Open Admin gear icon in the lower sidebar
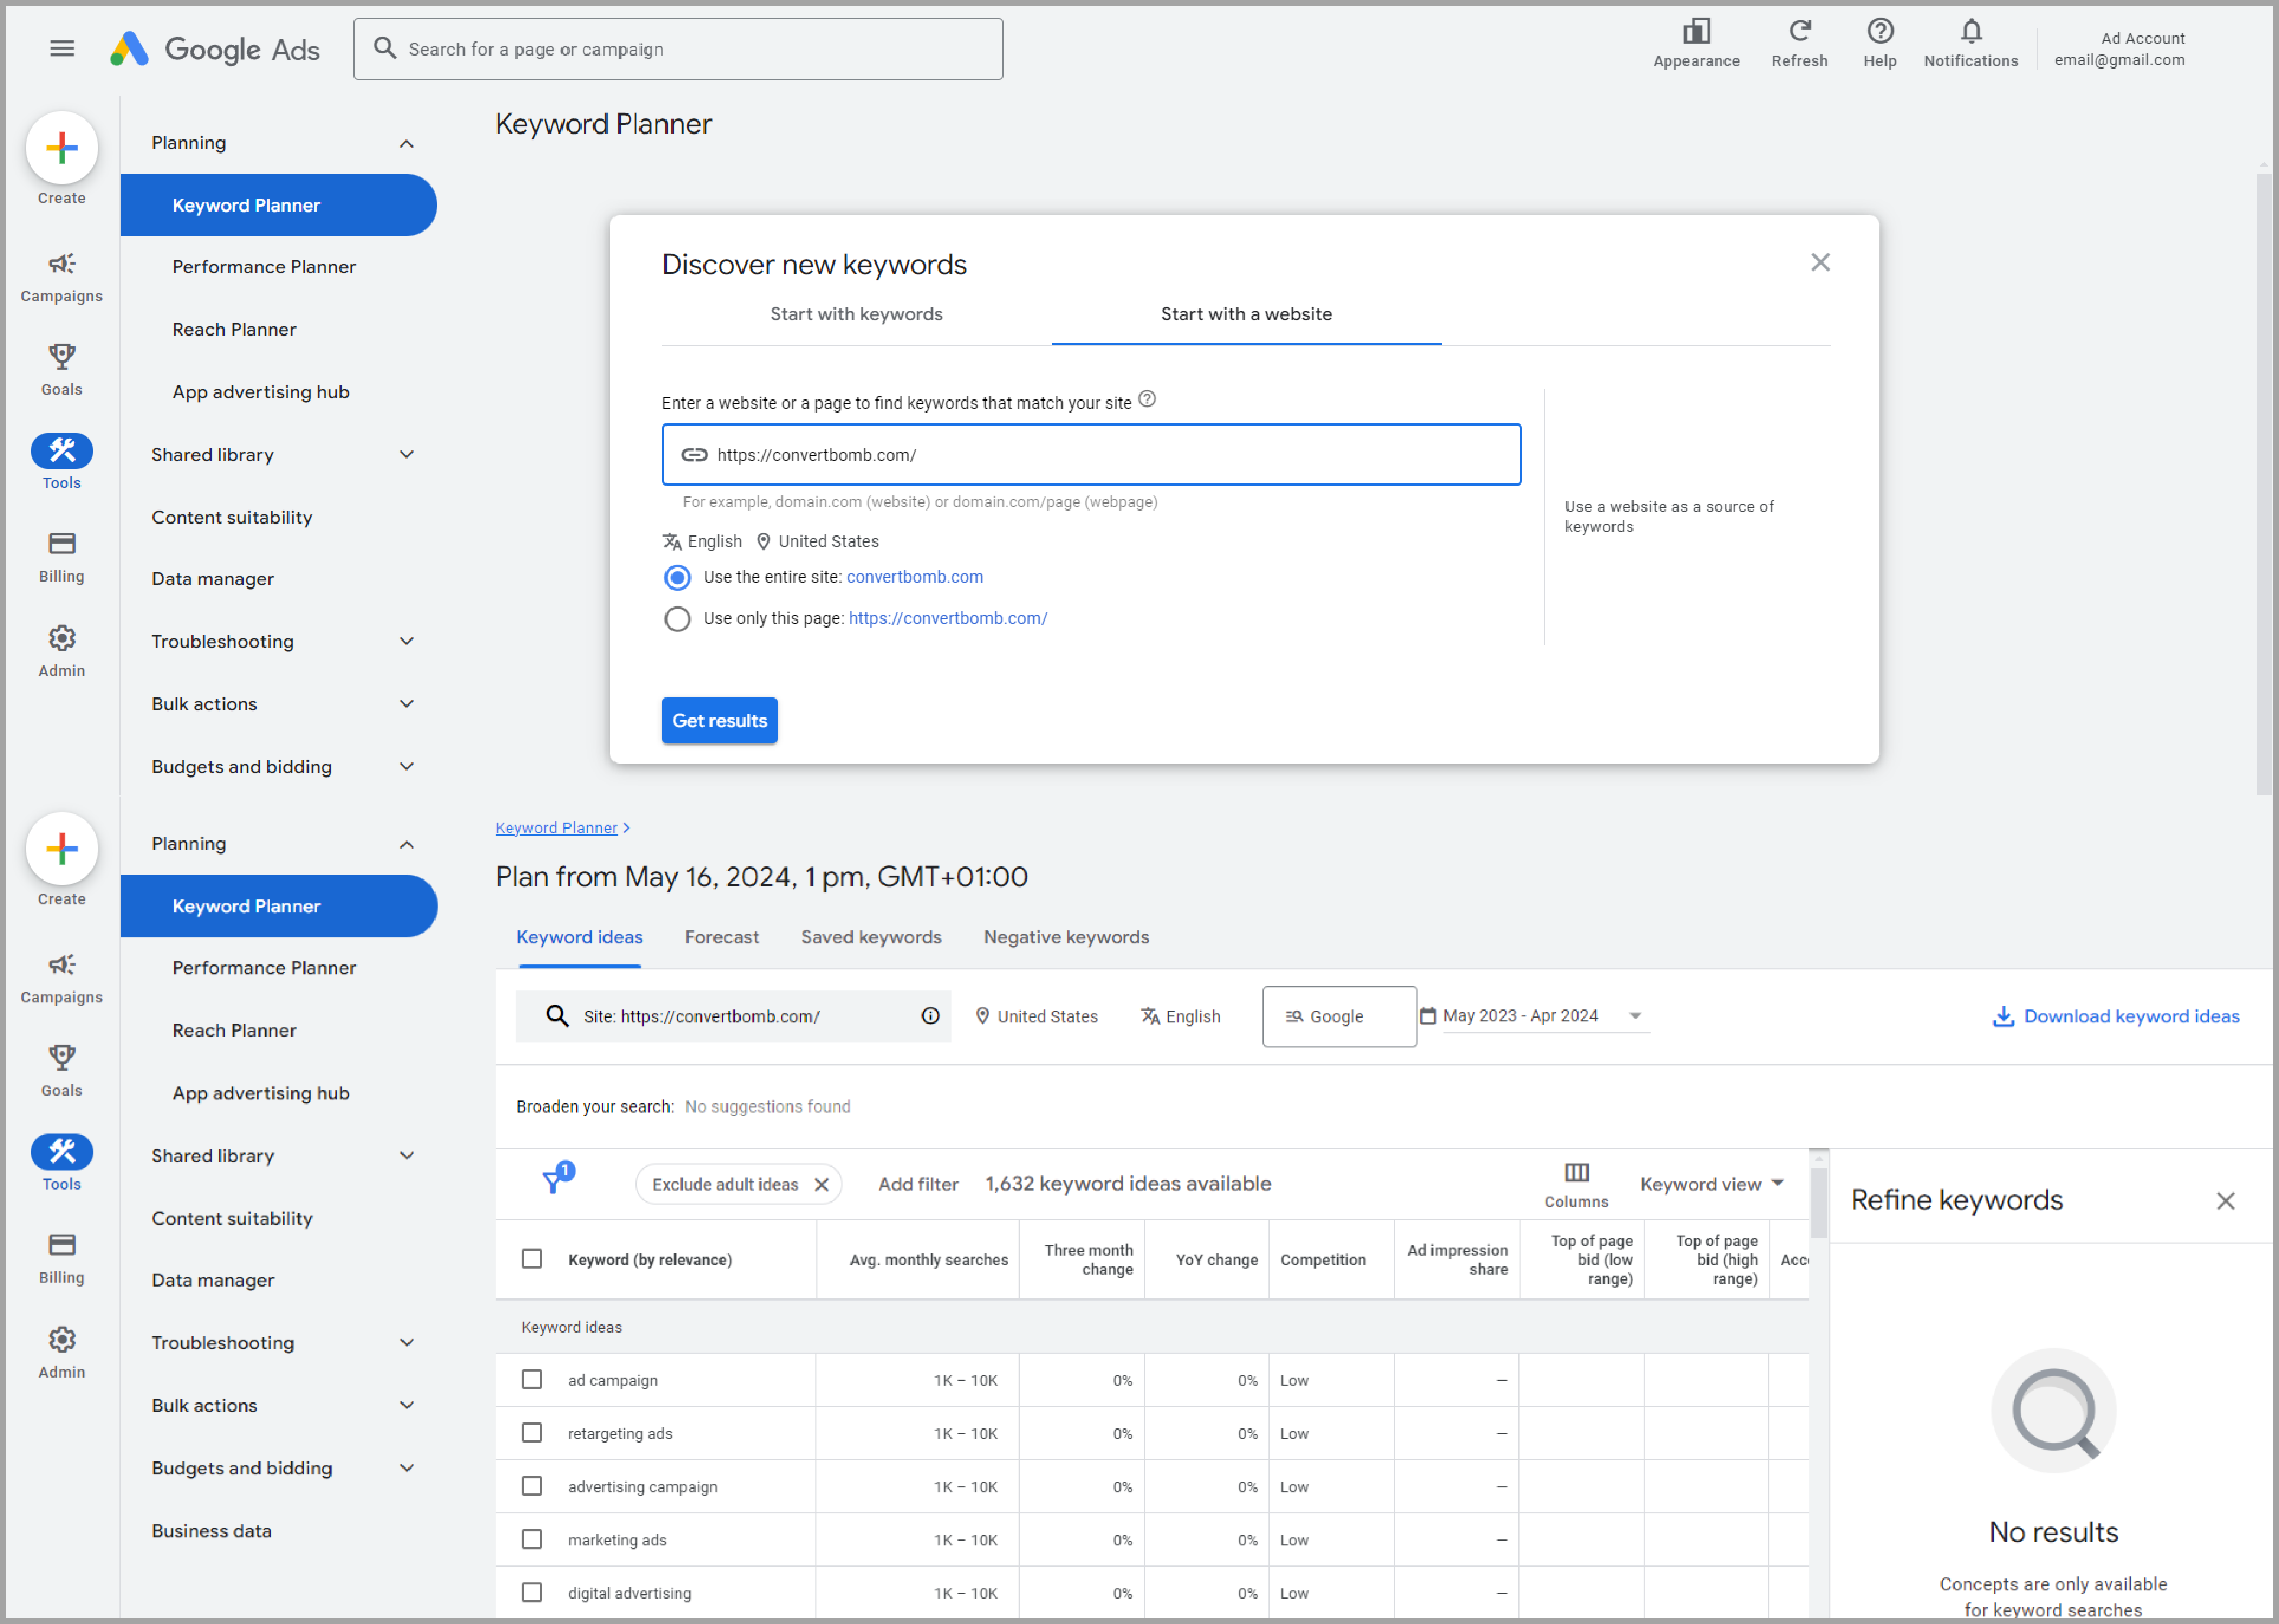Image resolution: width=2279 pixels, height=1624 pixels. click(62, 1340)
